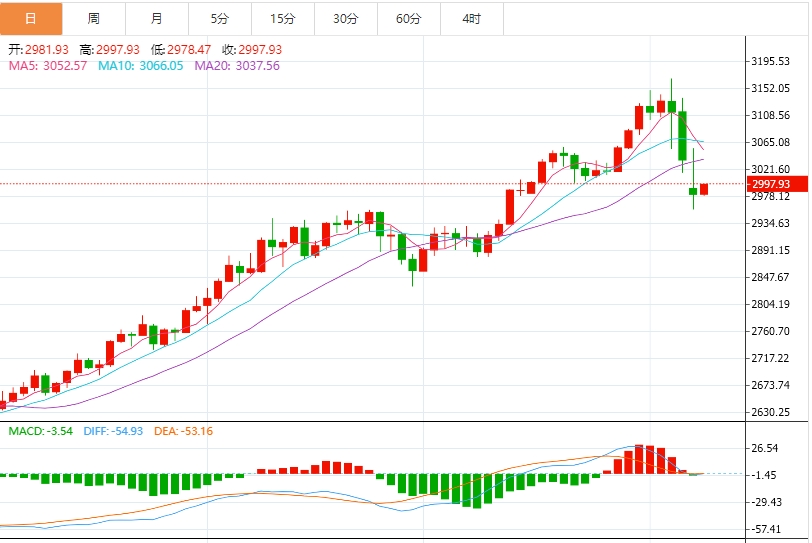Click the MA20 indicator label

(237, 66)
